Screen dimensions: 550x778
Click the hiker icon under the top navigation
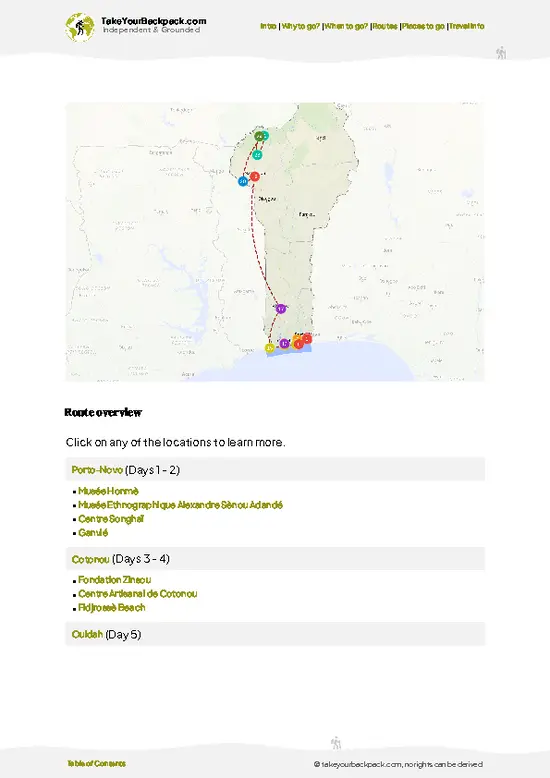501,53
